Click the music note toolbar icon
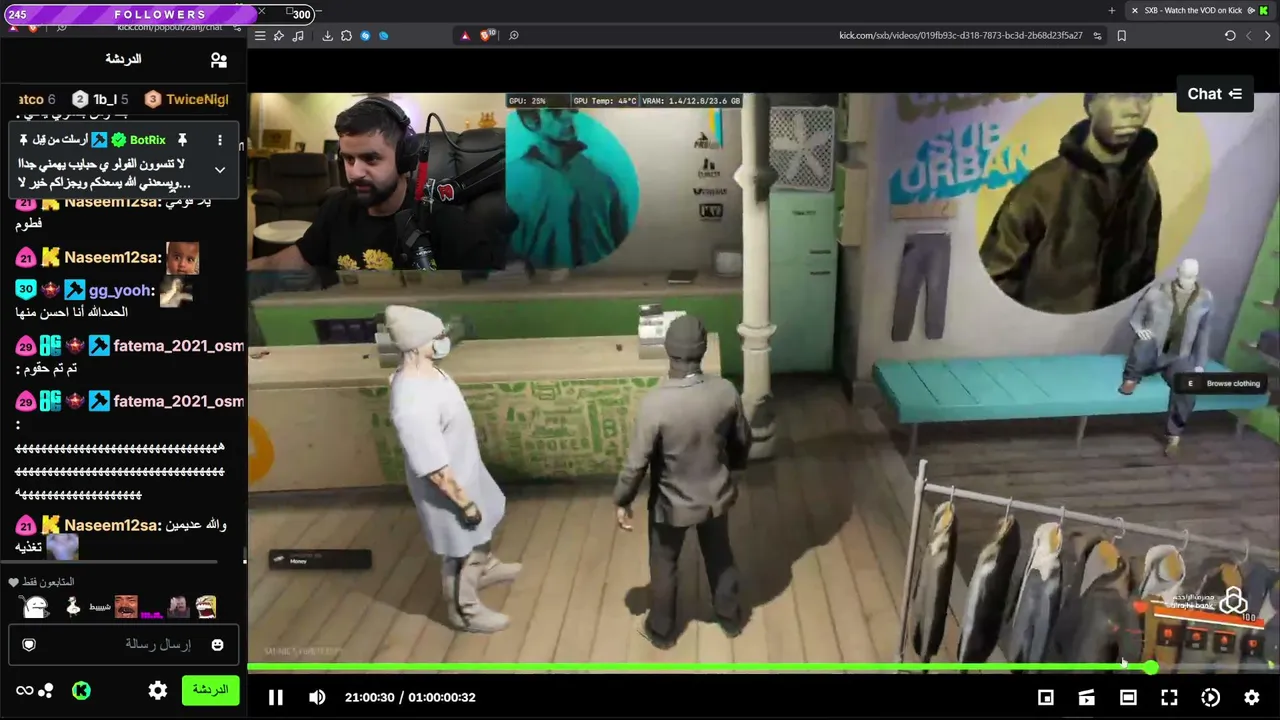Viewport: 1280px width, 720px height. pos(298,36)
